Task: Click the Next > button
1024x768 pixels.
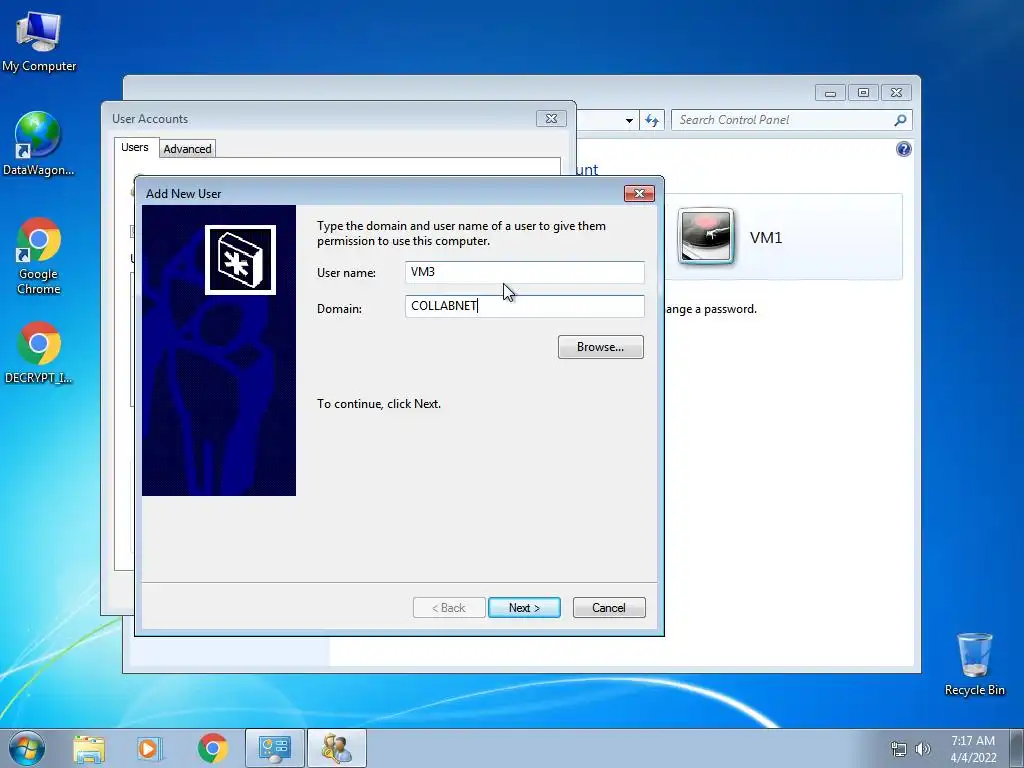Action: (x=524, y=608)
